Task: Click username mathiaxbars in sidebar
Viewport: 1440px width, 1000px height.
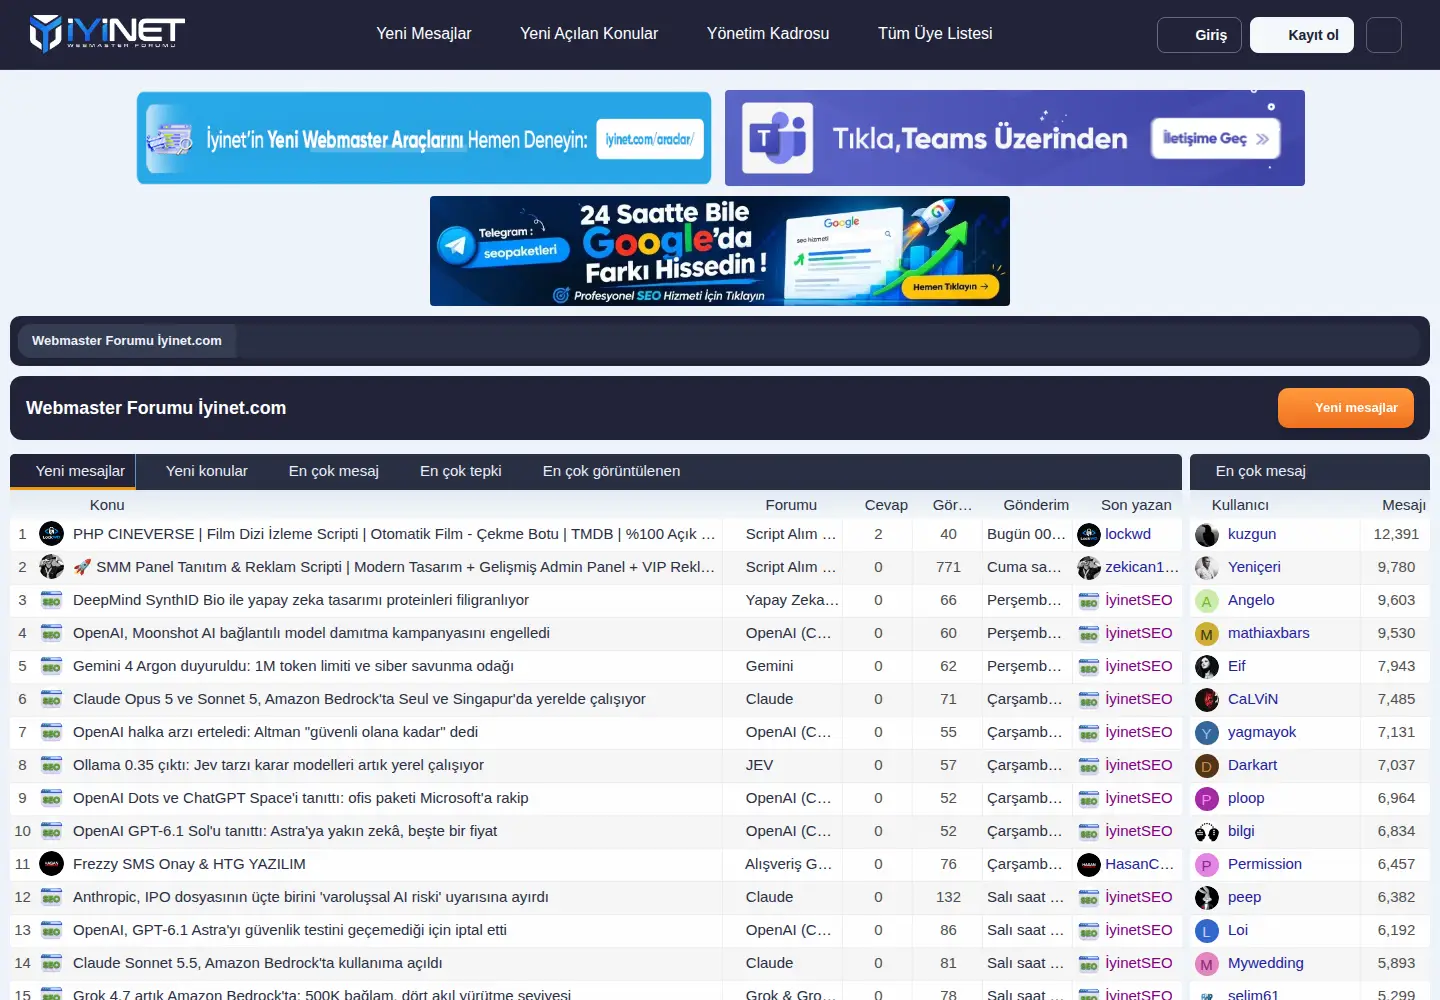Action: (x=1268, y=633)
